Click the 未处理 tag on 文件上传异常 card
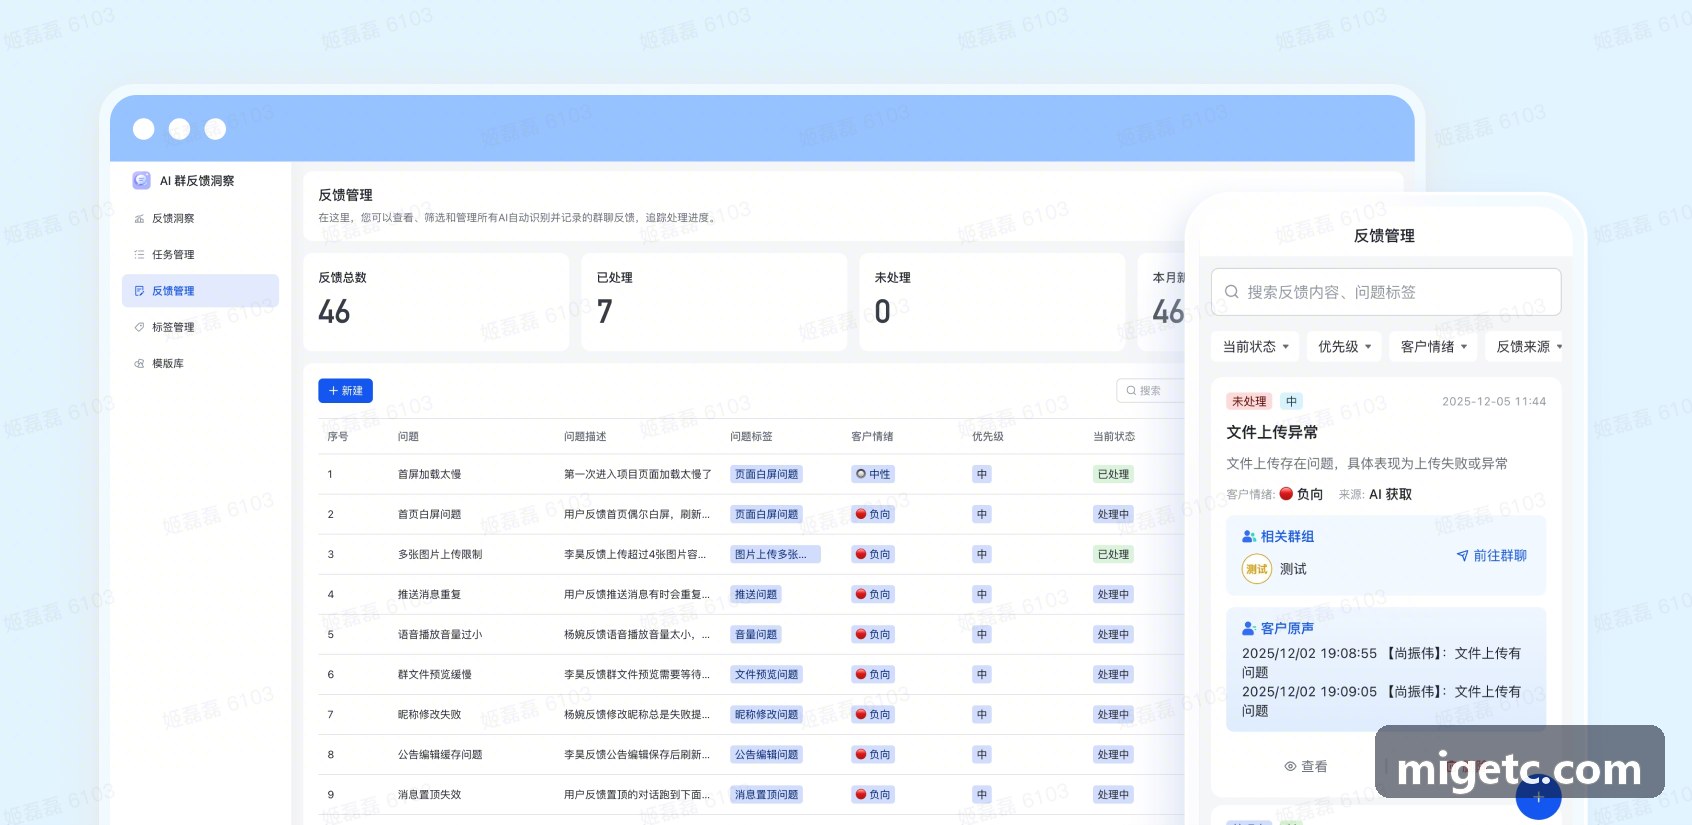 pyautogui.click(x=1248, y=401)
